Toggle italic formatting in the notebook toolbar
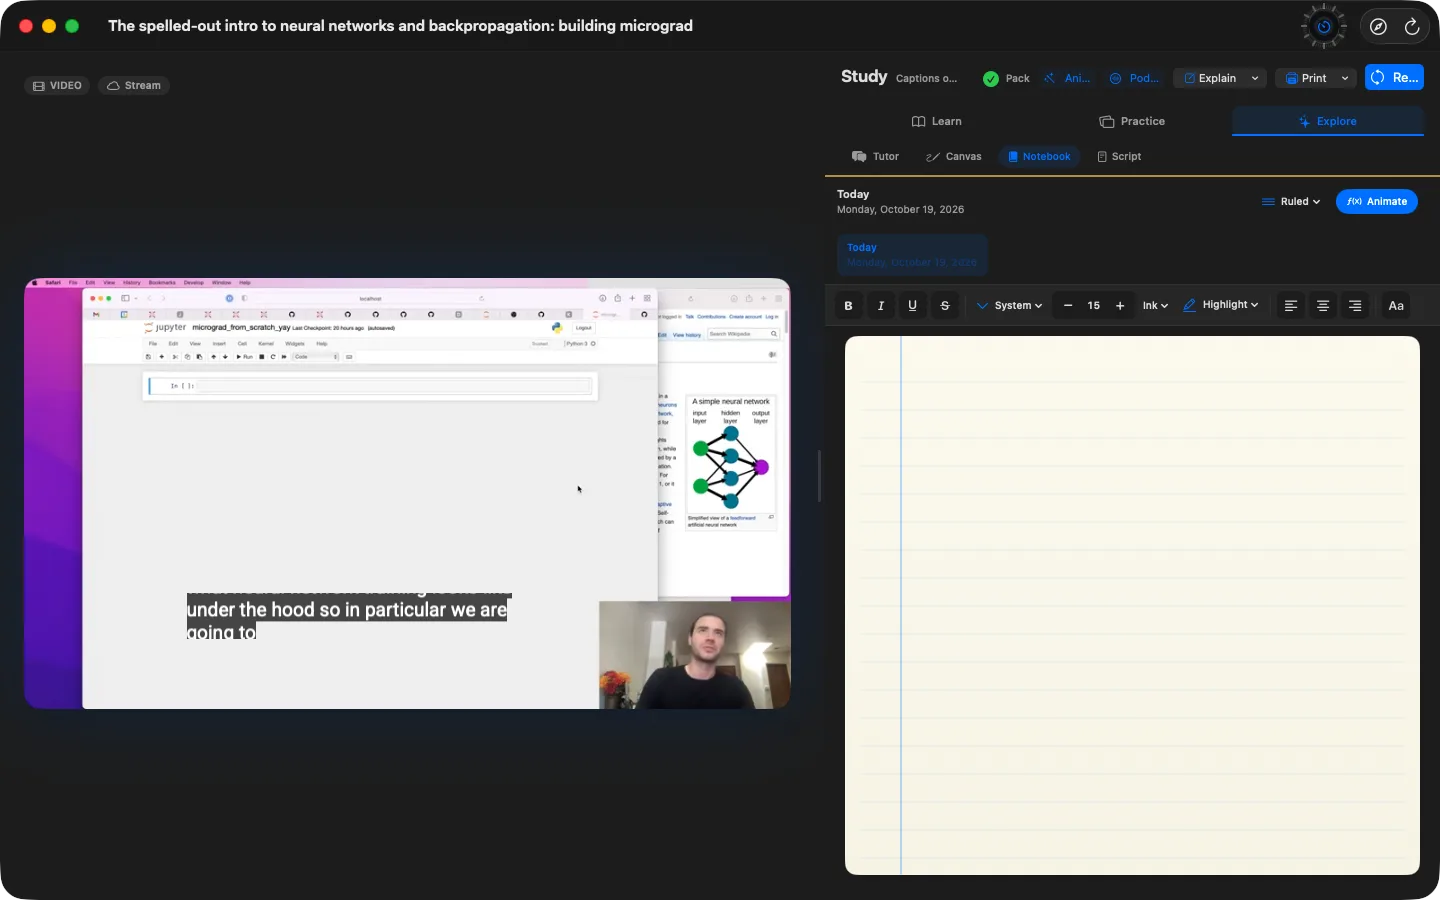This screenshot has width=1440, height=900. coord(881,306)
